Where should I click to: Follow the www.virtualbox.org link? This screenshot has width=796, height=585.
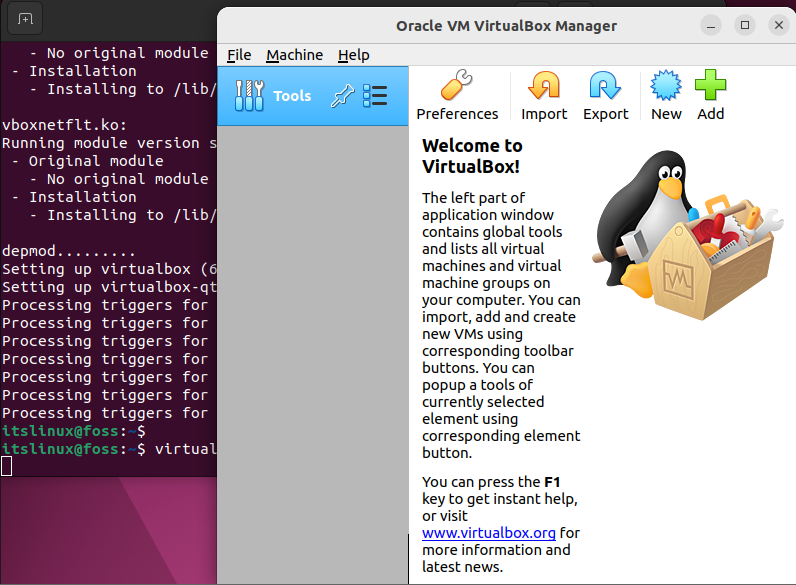point(489,533)
